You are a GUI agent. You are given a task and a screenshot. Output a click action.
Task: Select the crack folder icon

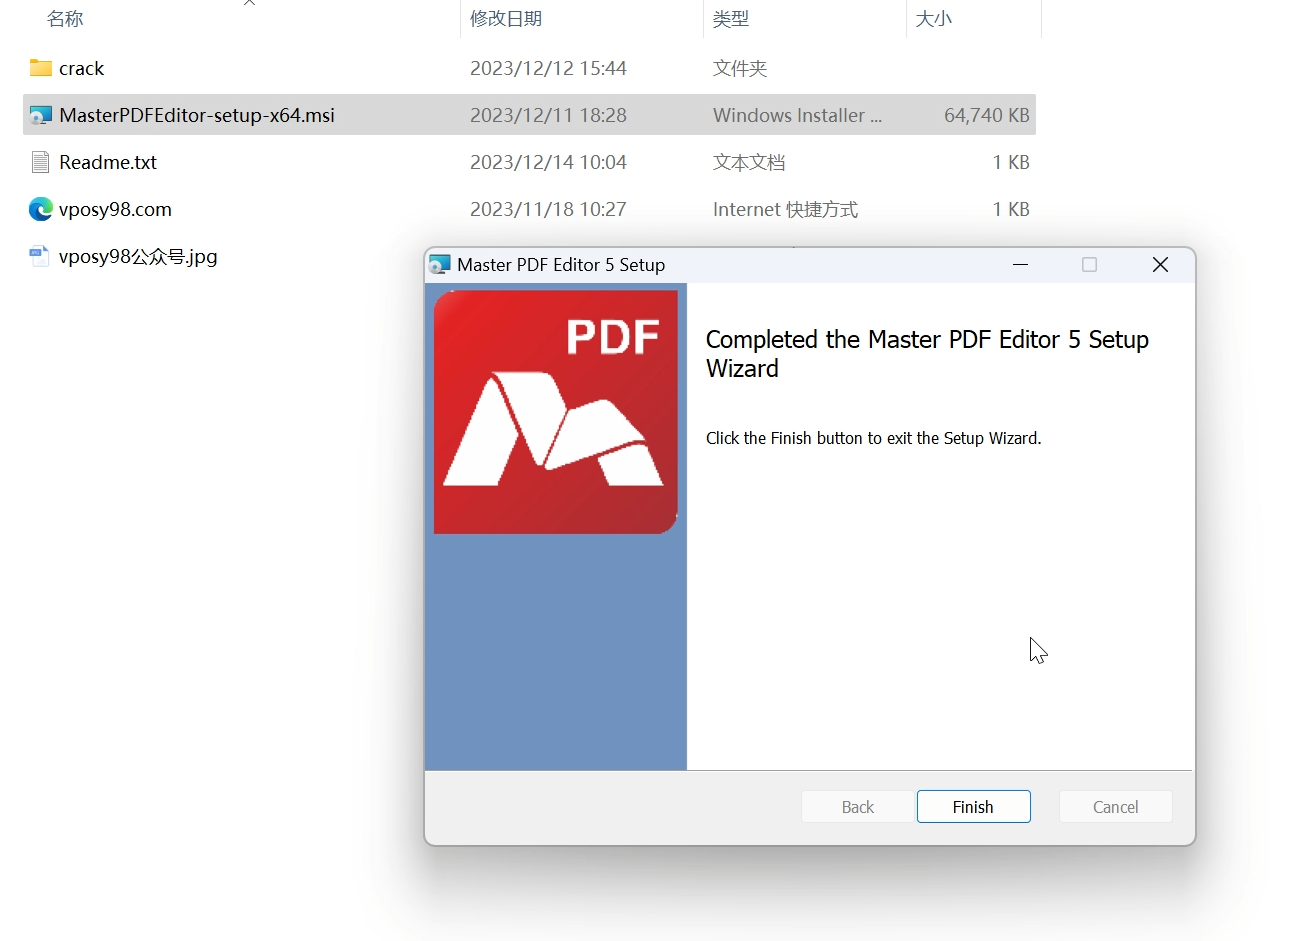point(40,68)
